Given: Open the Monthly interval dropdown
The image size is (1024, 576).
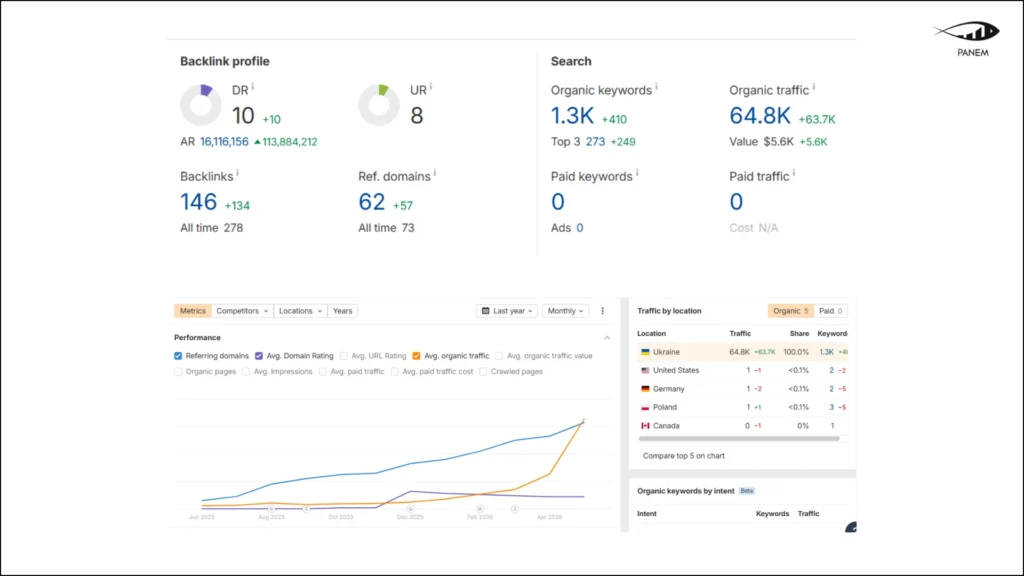Looking at the screenshot, I should point(565,311).
